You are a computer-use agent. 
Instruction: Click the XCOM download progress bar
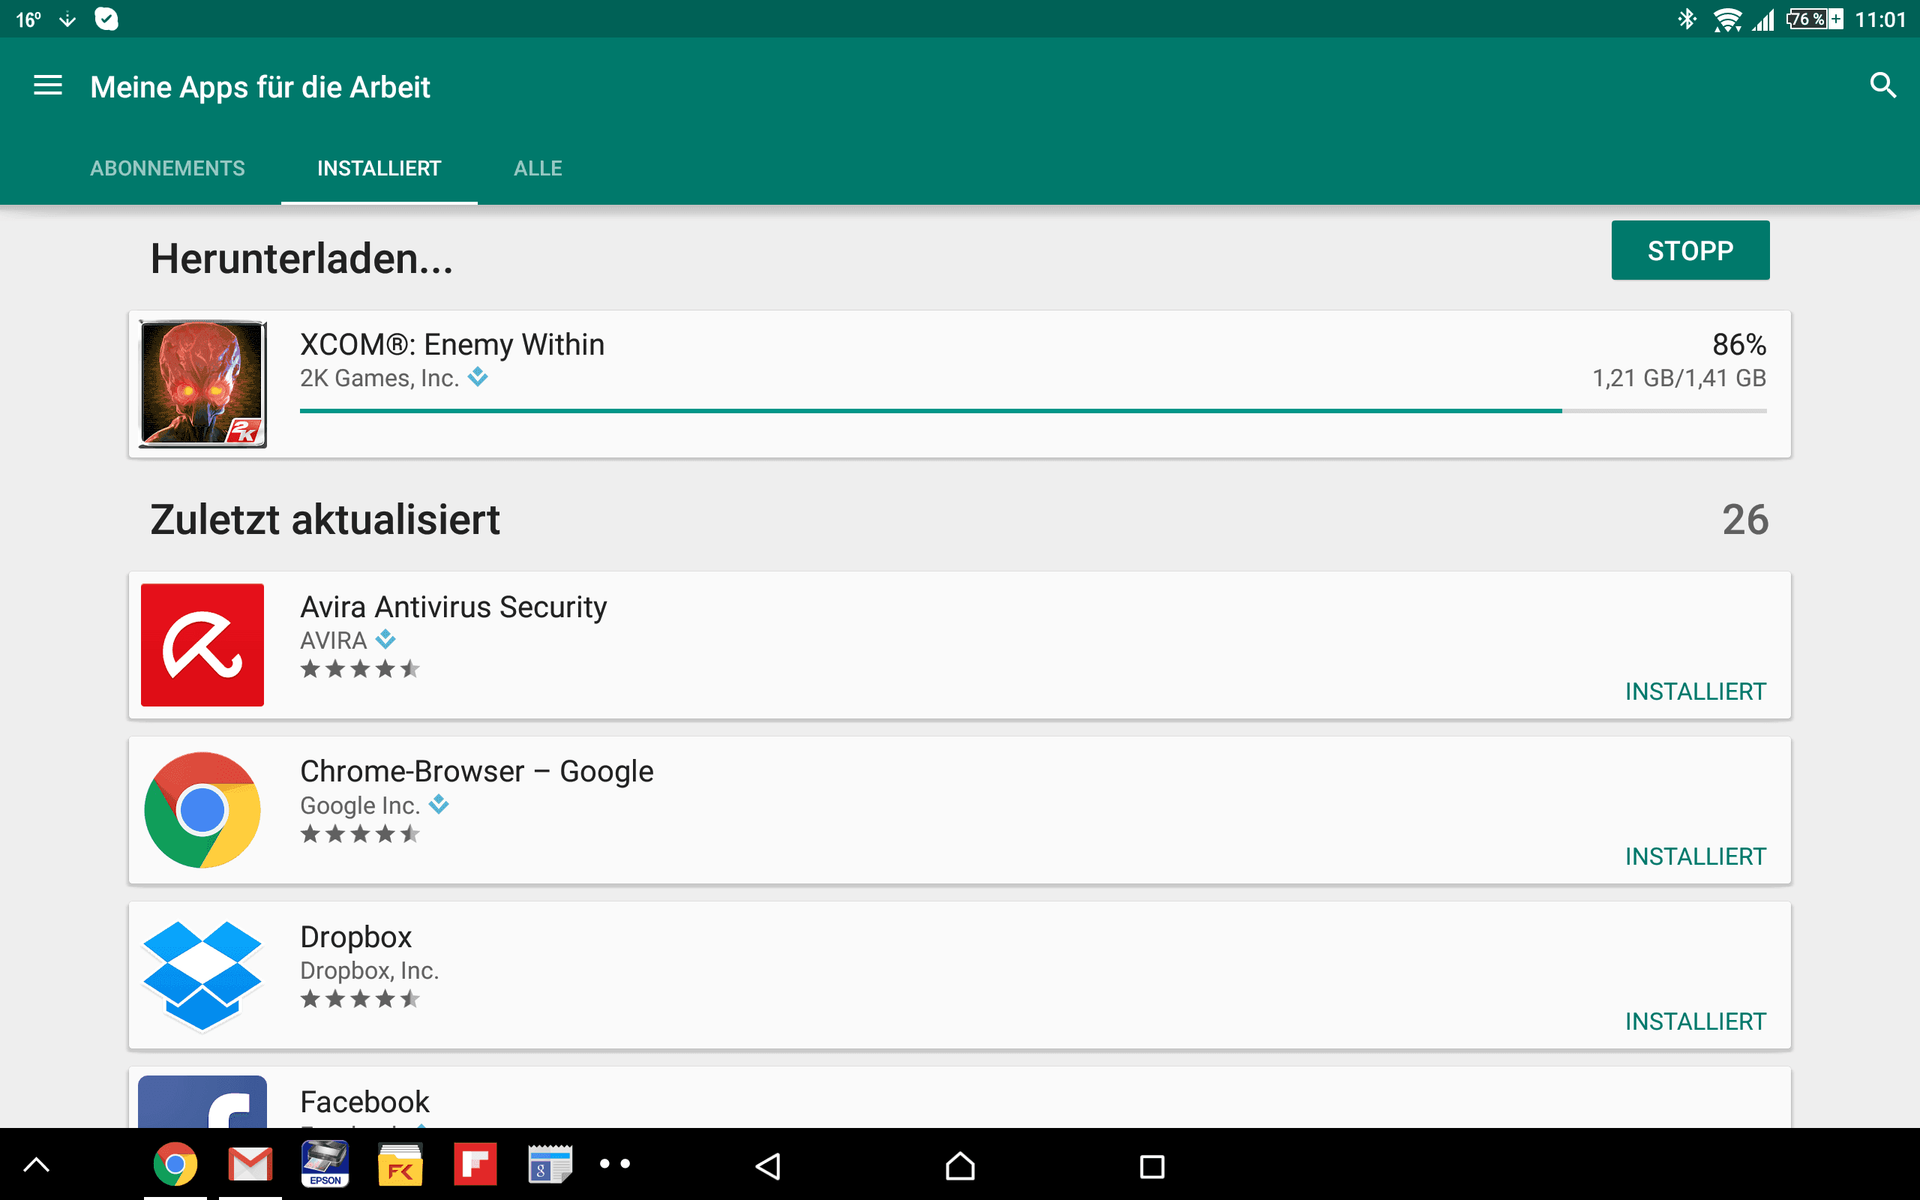[1033, 410]
